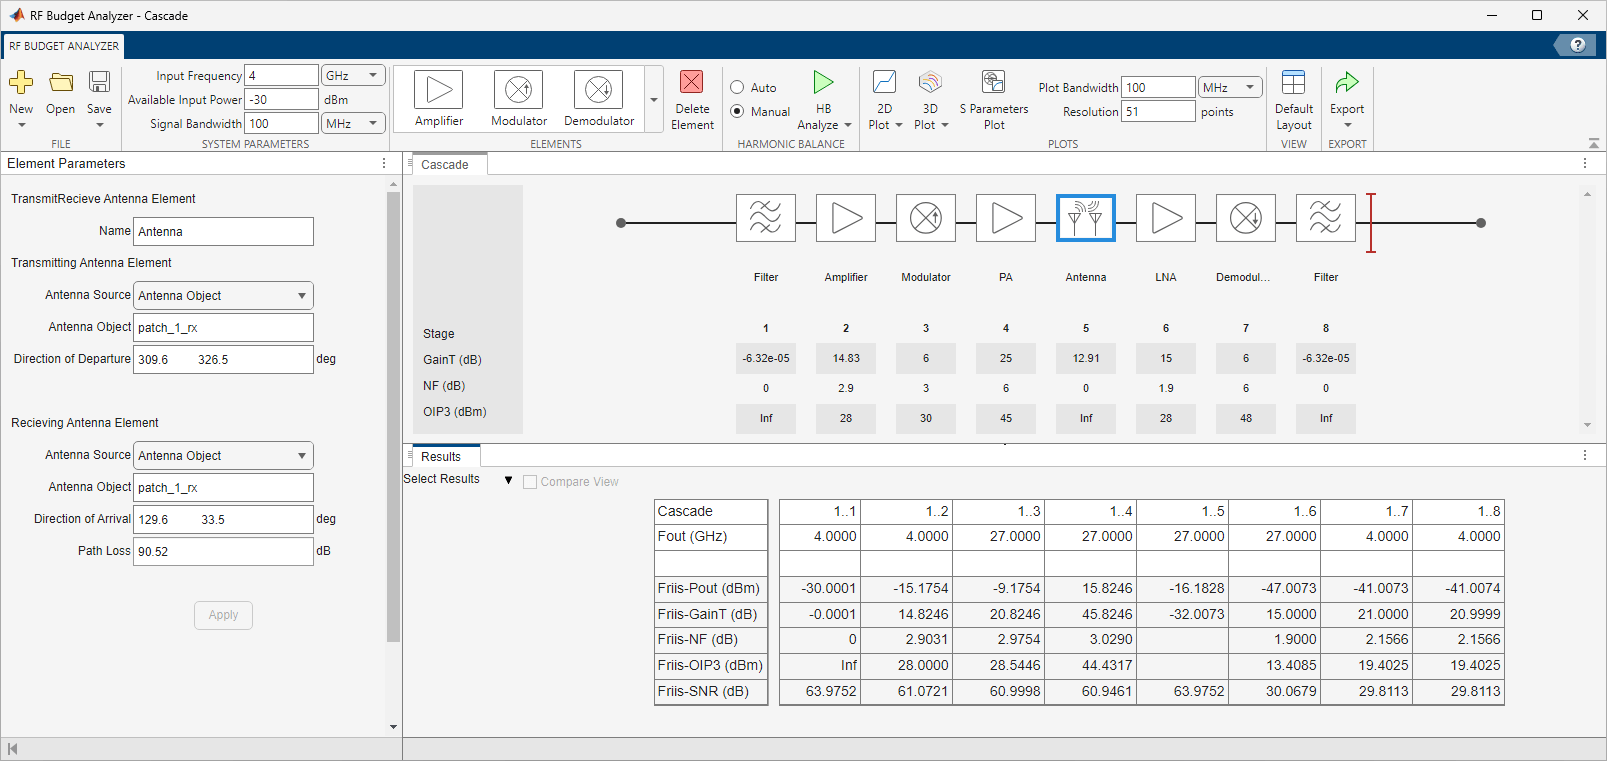Switch to the Results tab
Image resolution: width=1607 pixels, height=761 pixels.
pos(441,457)
